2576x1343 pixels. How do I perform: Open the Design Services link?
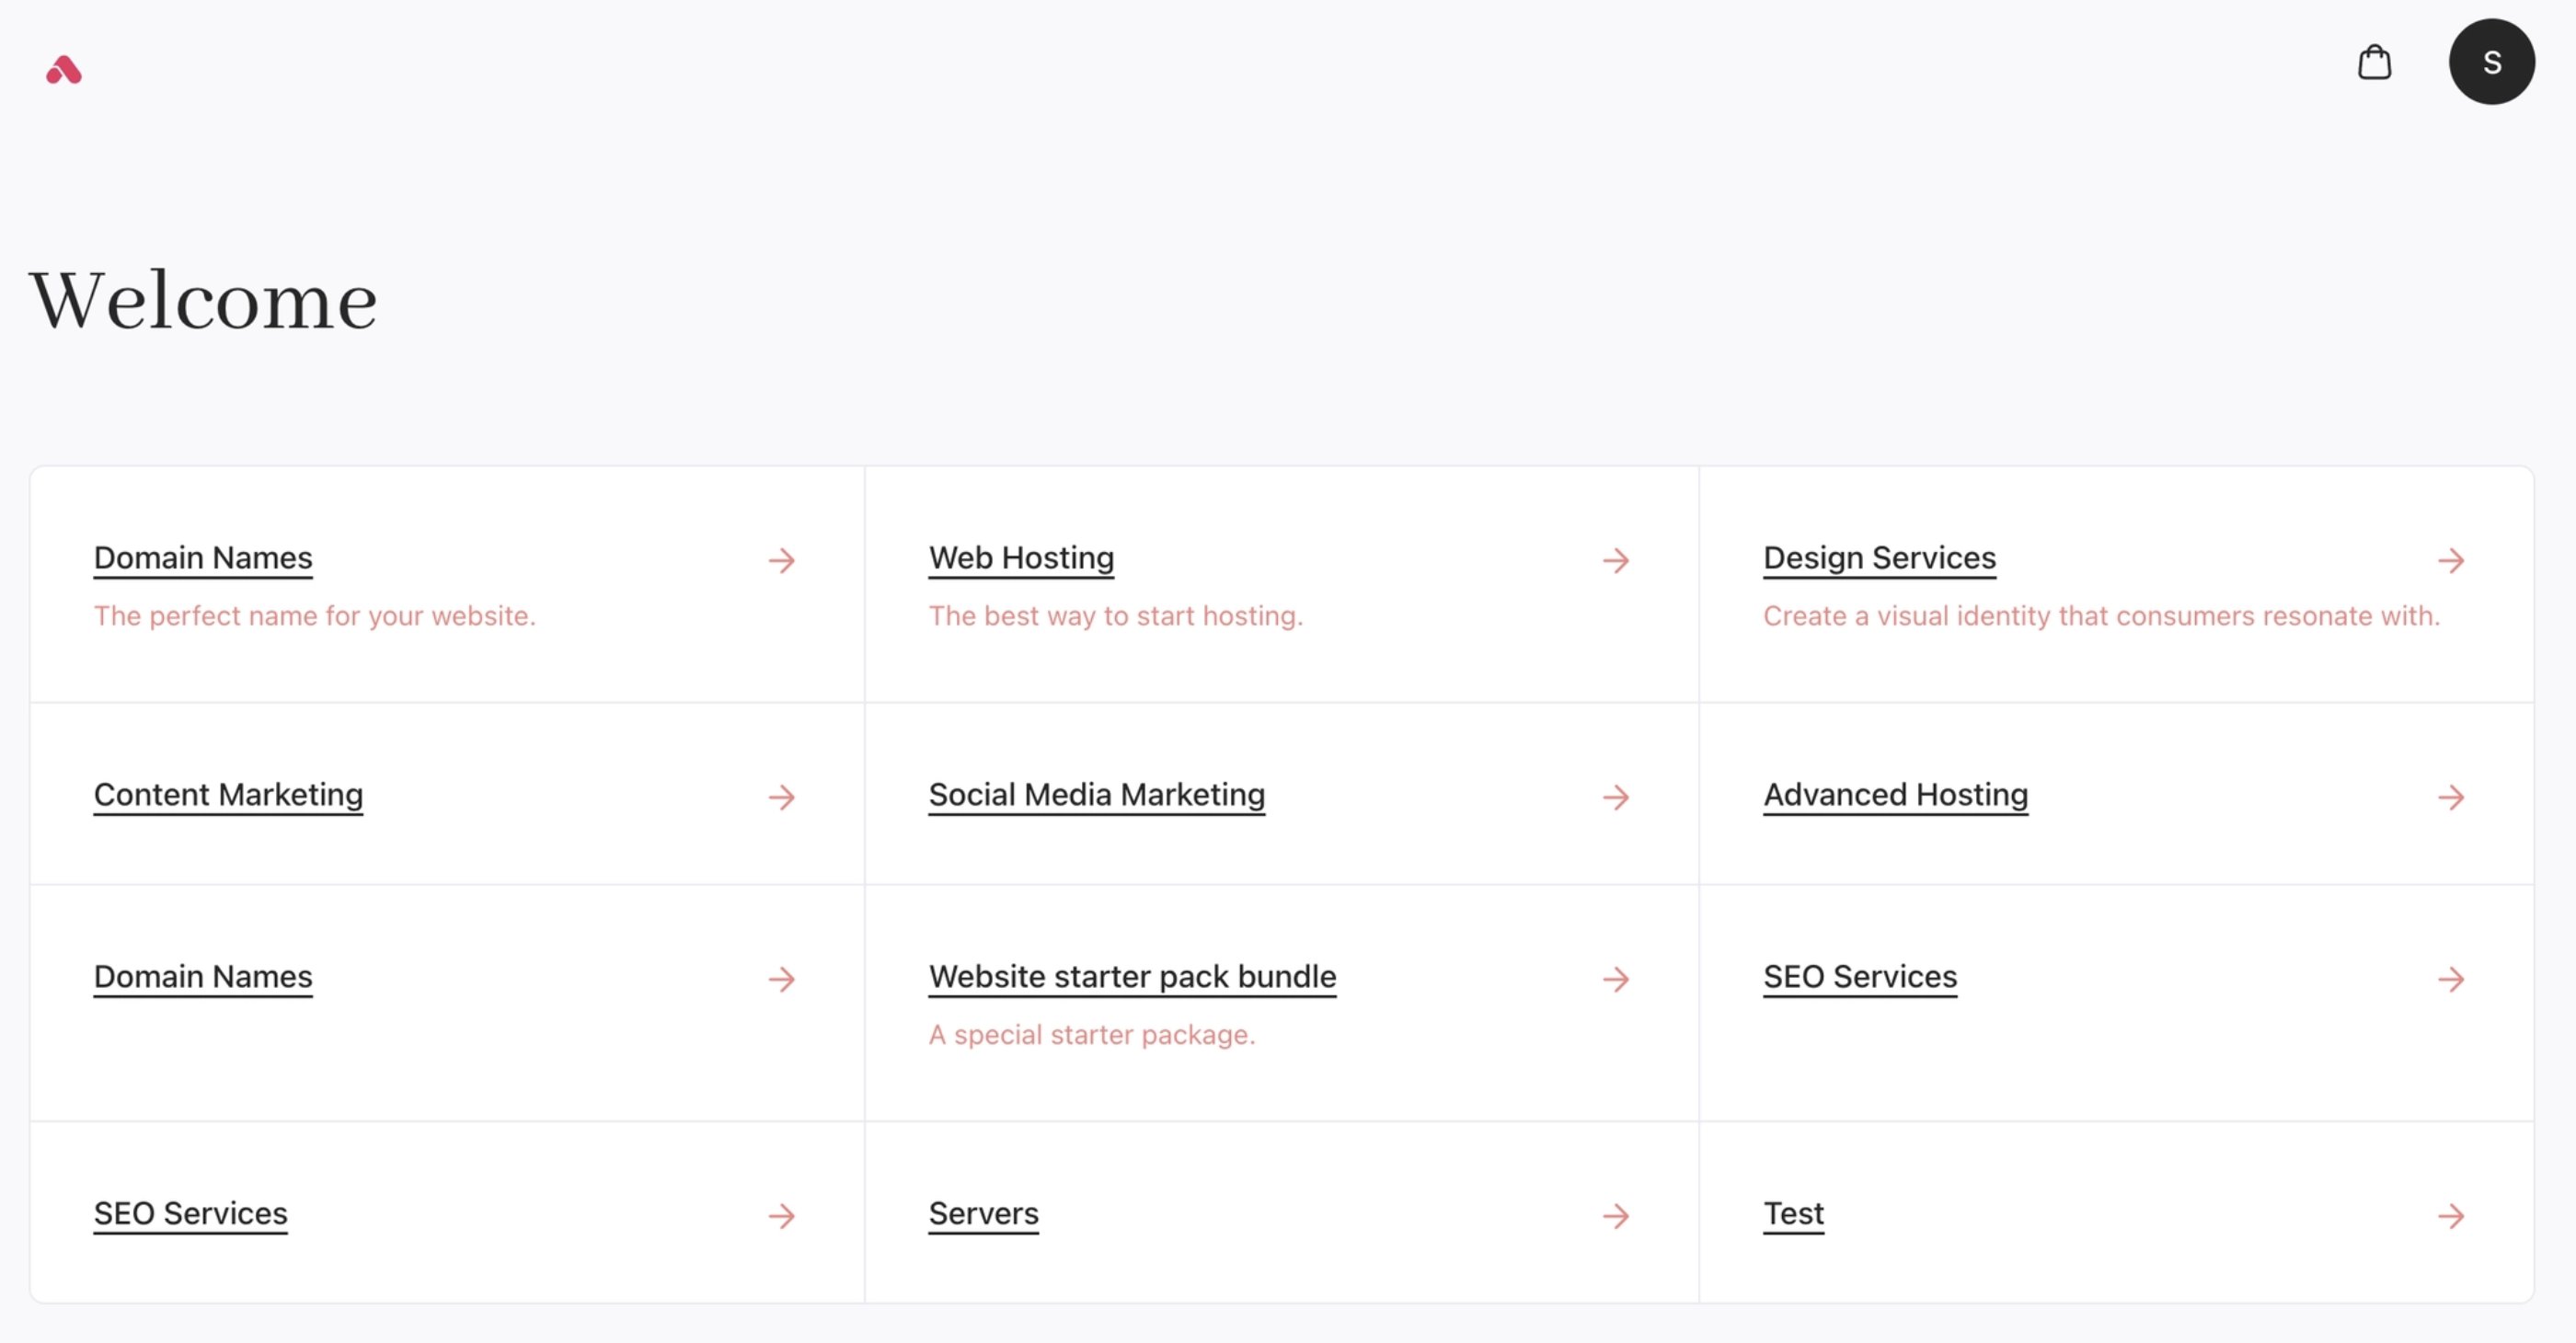coord(1879,558)
